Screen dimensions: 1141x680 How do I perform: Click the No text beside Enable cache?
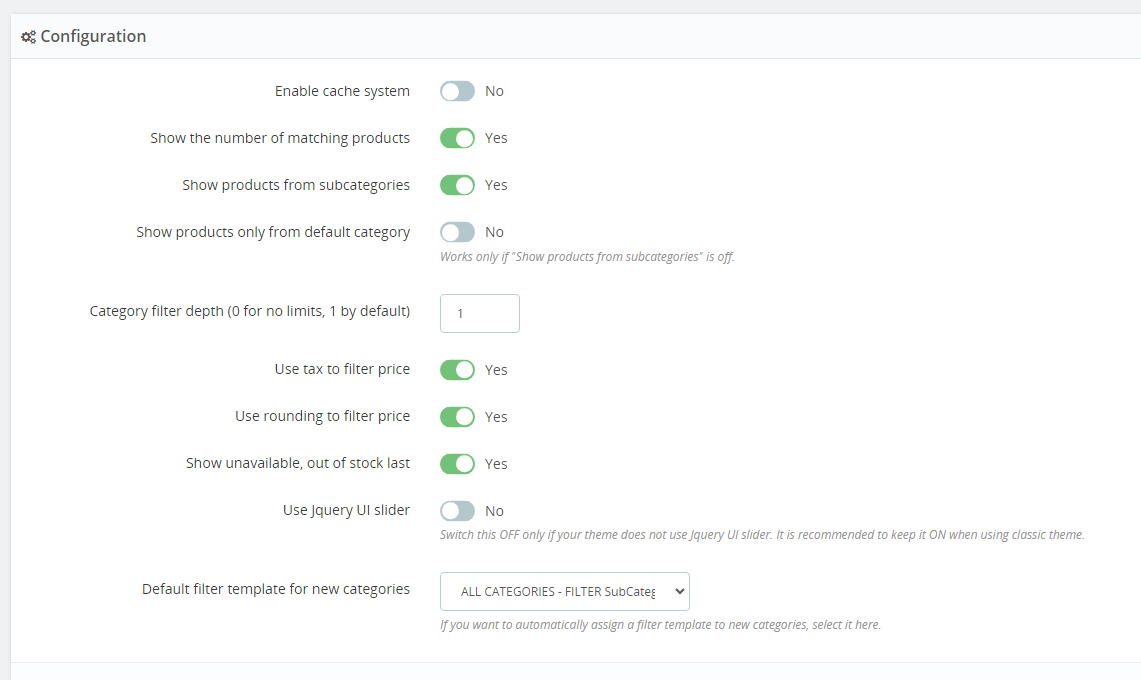tap(494, 91)
